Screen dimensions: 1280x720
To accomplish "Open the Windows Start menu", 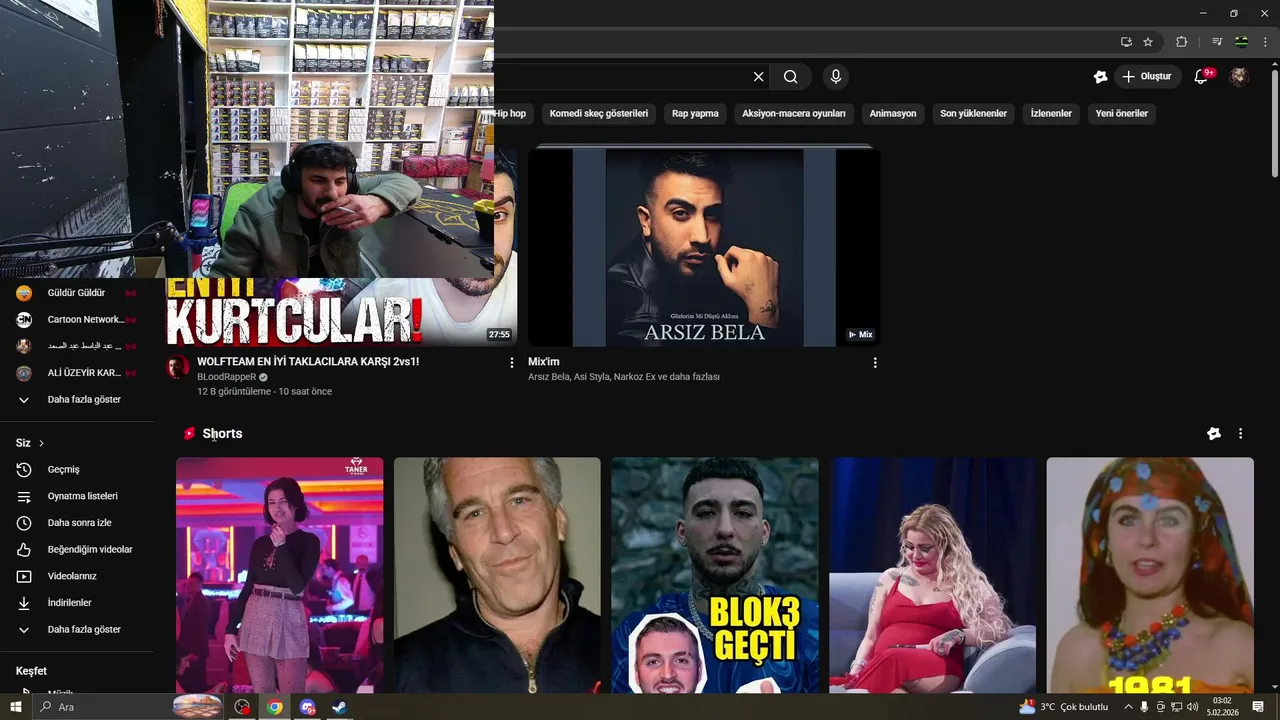I will 16,707.
